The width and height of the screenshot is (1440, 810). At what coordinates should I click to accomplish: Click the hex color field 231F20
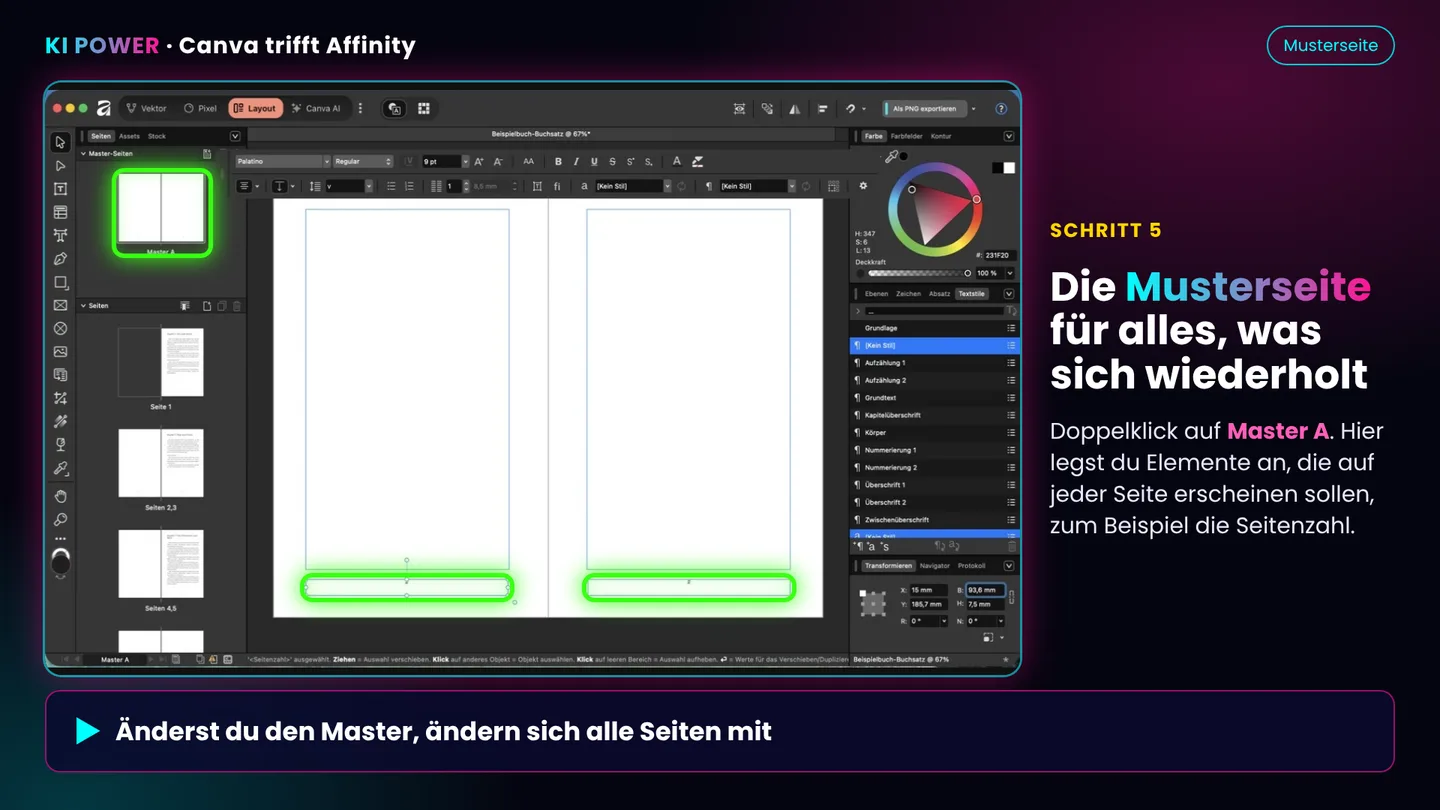(999, 256)
